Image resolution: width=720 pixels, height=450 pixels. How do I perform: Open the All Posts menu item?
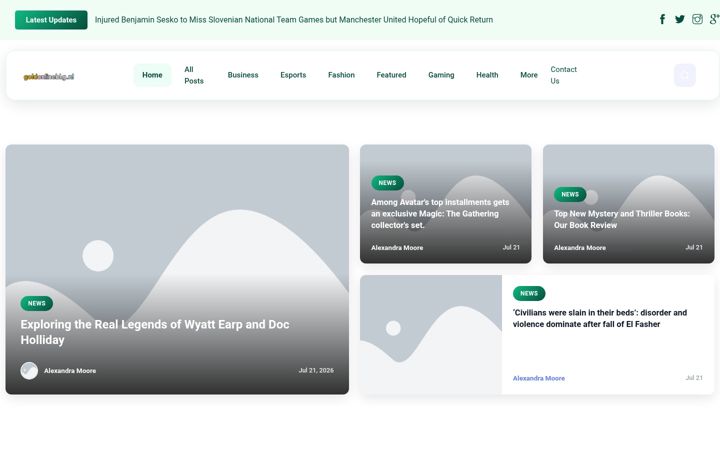194,75
